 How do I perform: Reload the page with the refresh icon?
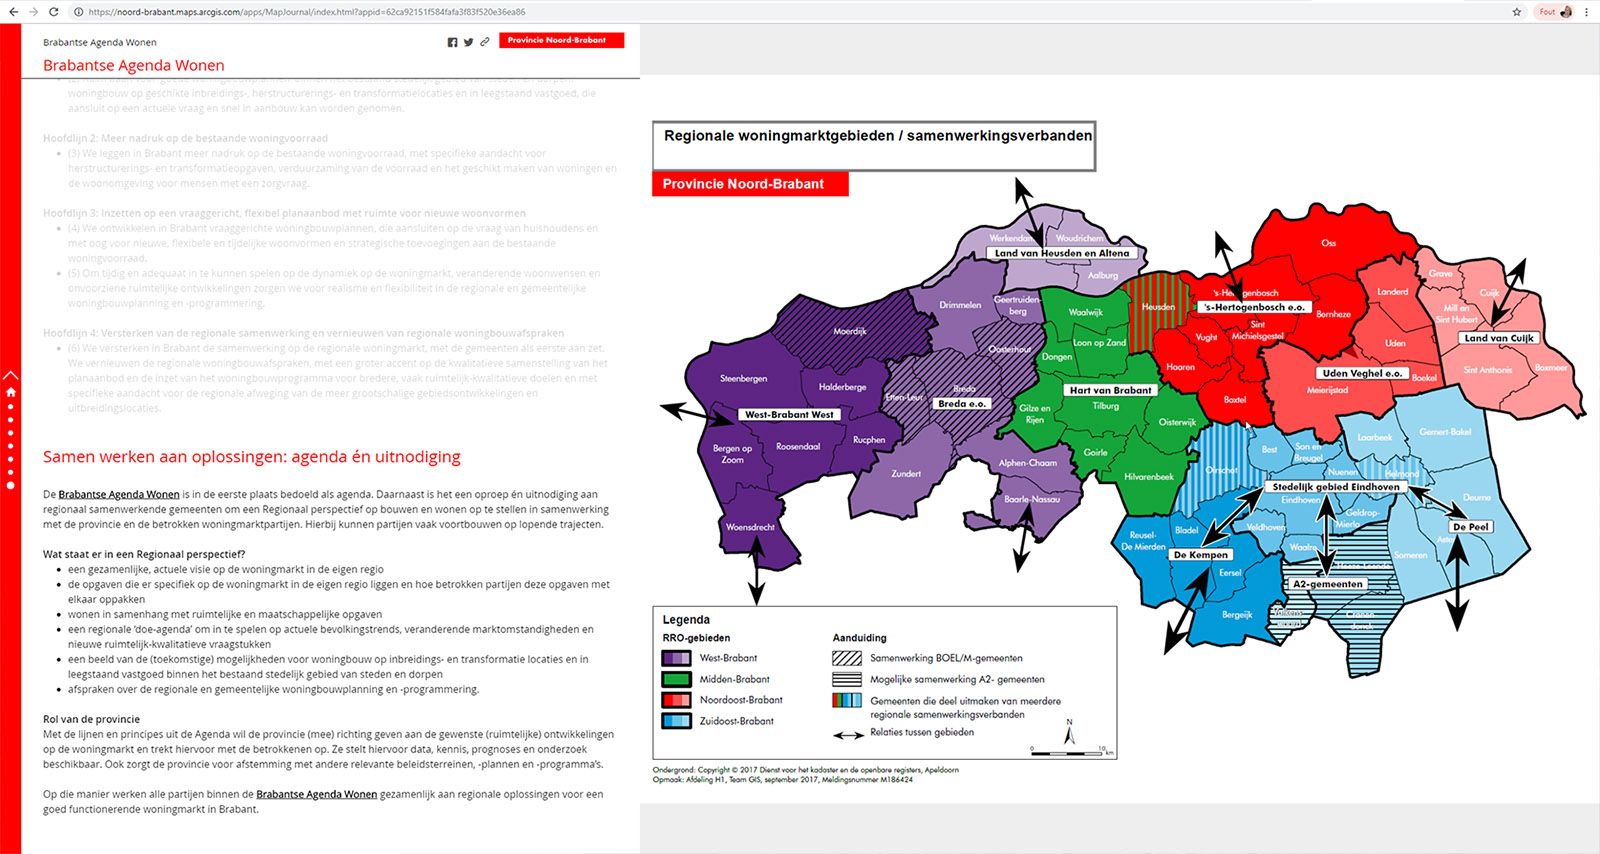[x=54, y=12]
